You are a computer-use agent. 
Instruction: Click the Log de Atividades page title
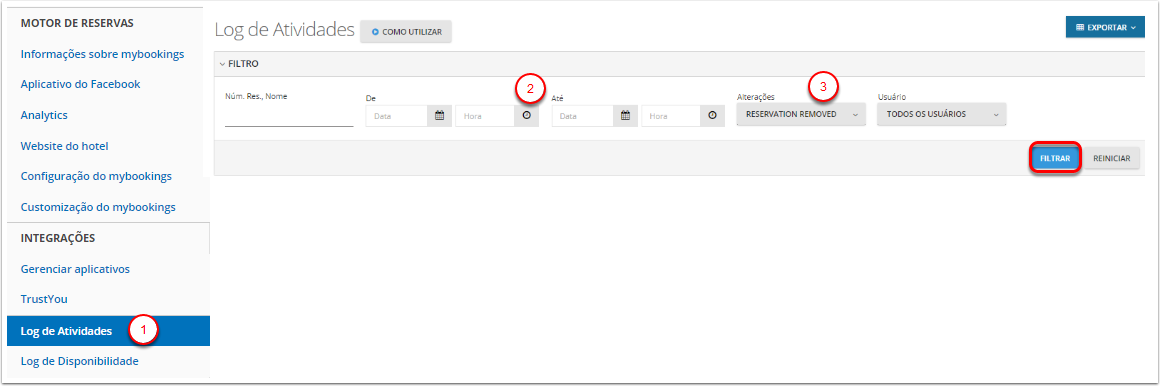coord(284,30)
